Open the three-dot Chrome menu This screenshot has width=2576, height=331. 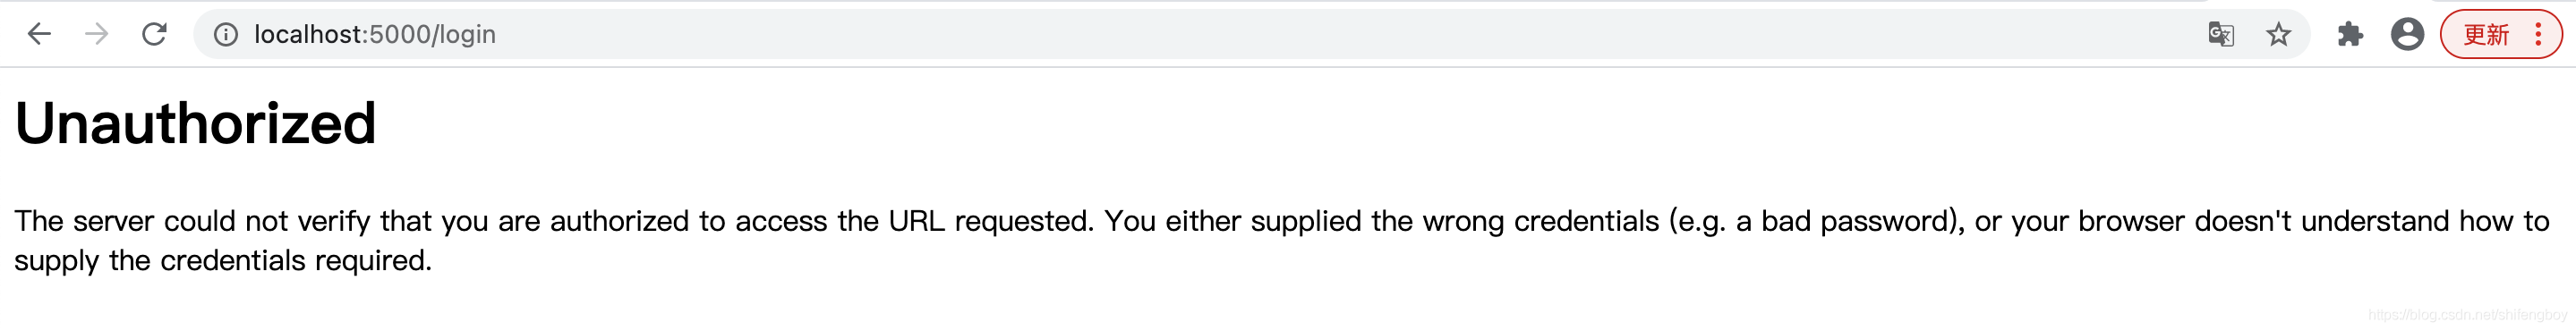[x=2538, y=35]
